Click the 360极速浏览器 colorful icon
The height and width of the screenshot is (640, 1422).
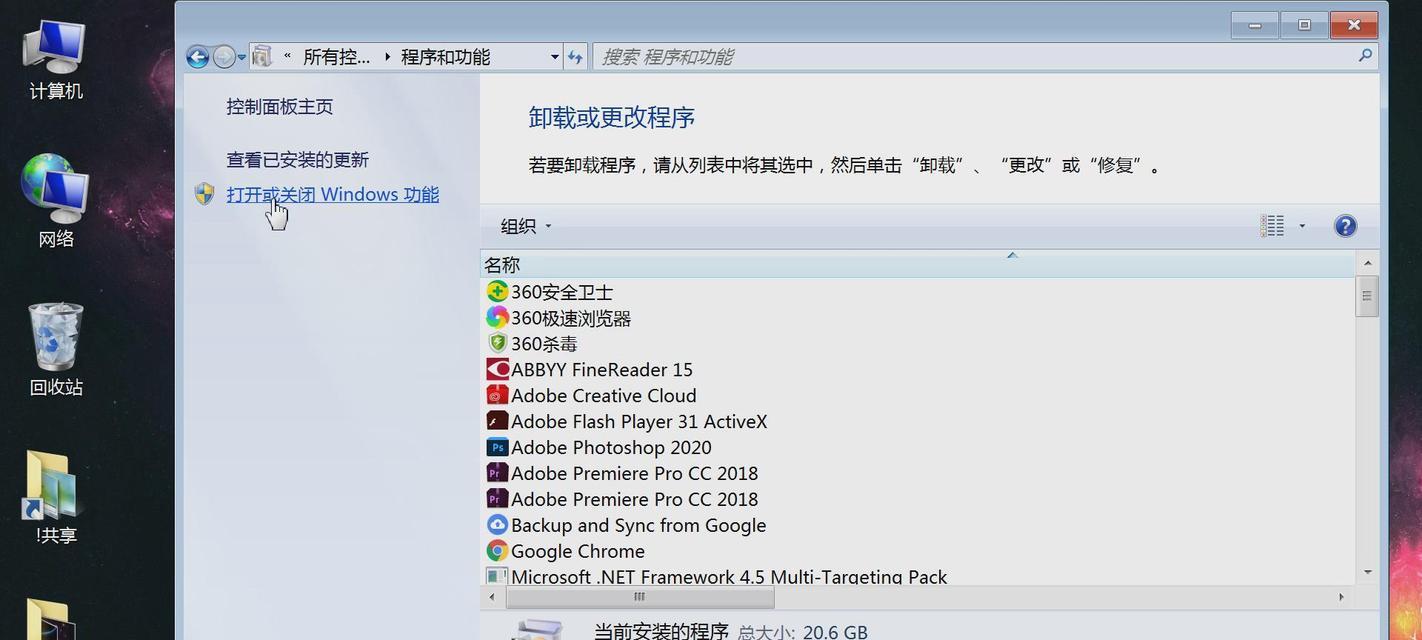click(x=497, y=318)
